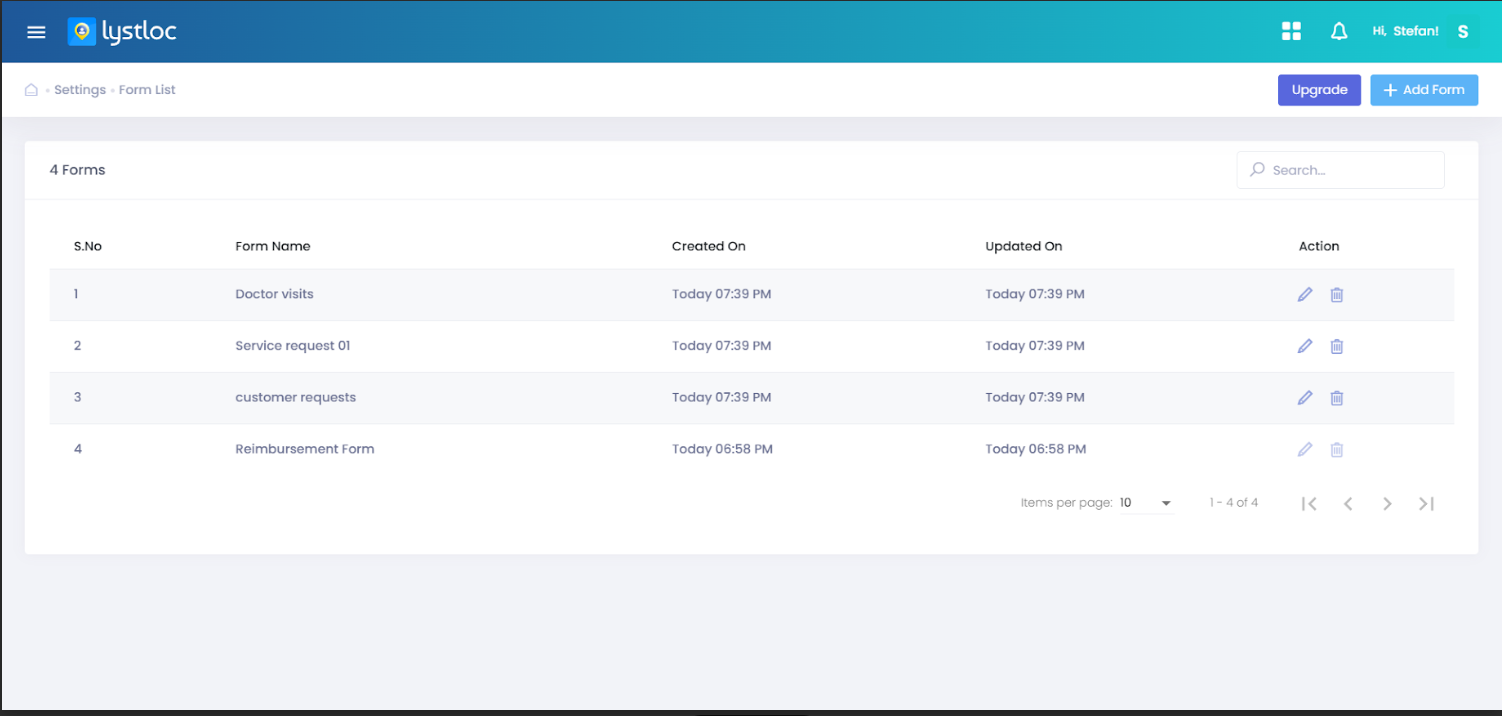Edit the Doctor visits form
1502x716 pixels.
click(1304, 294)
